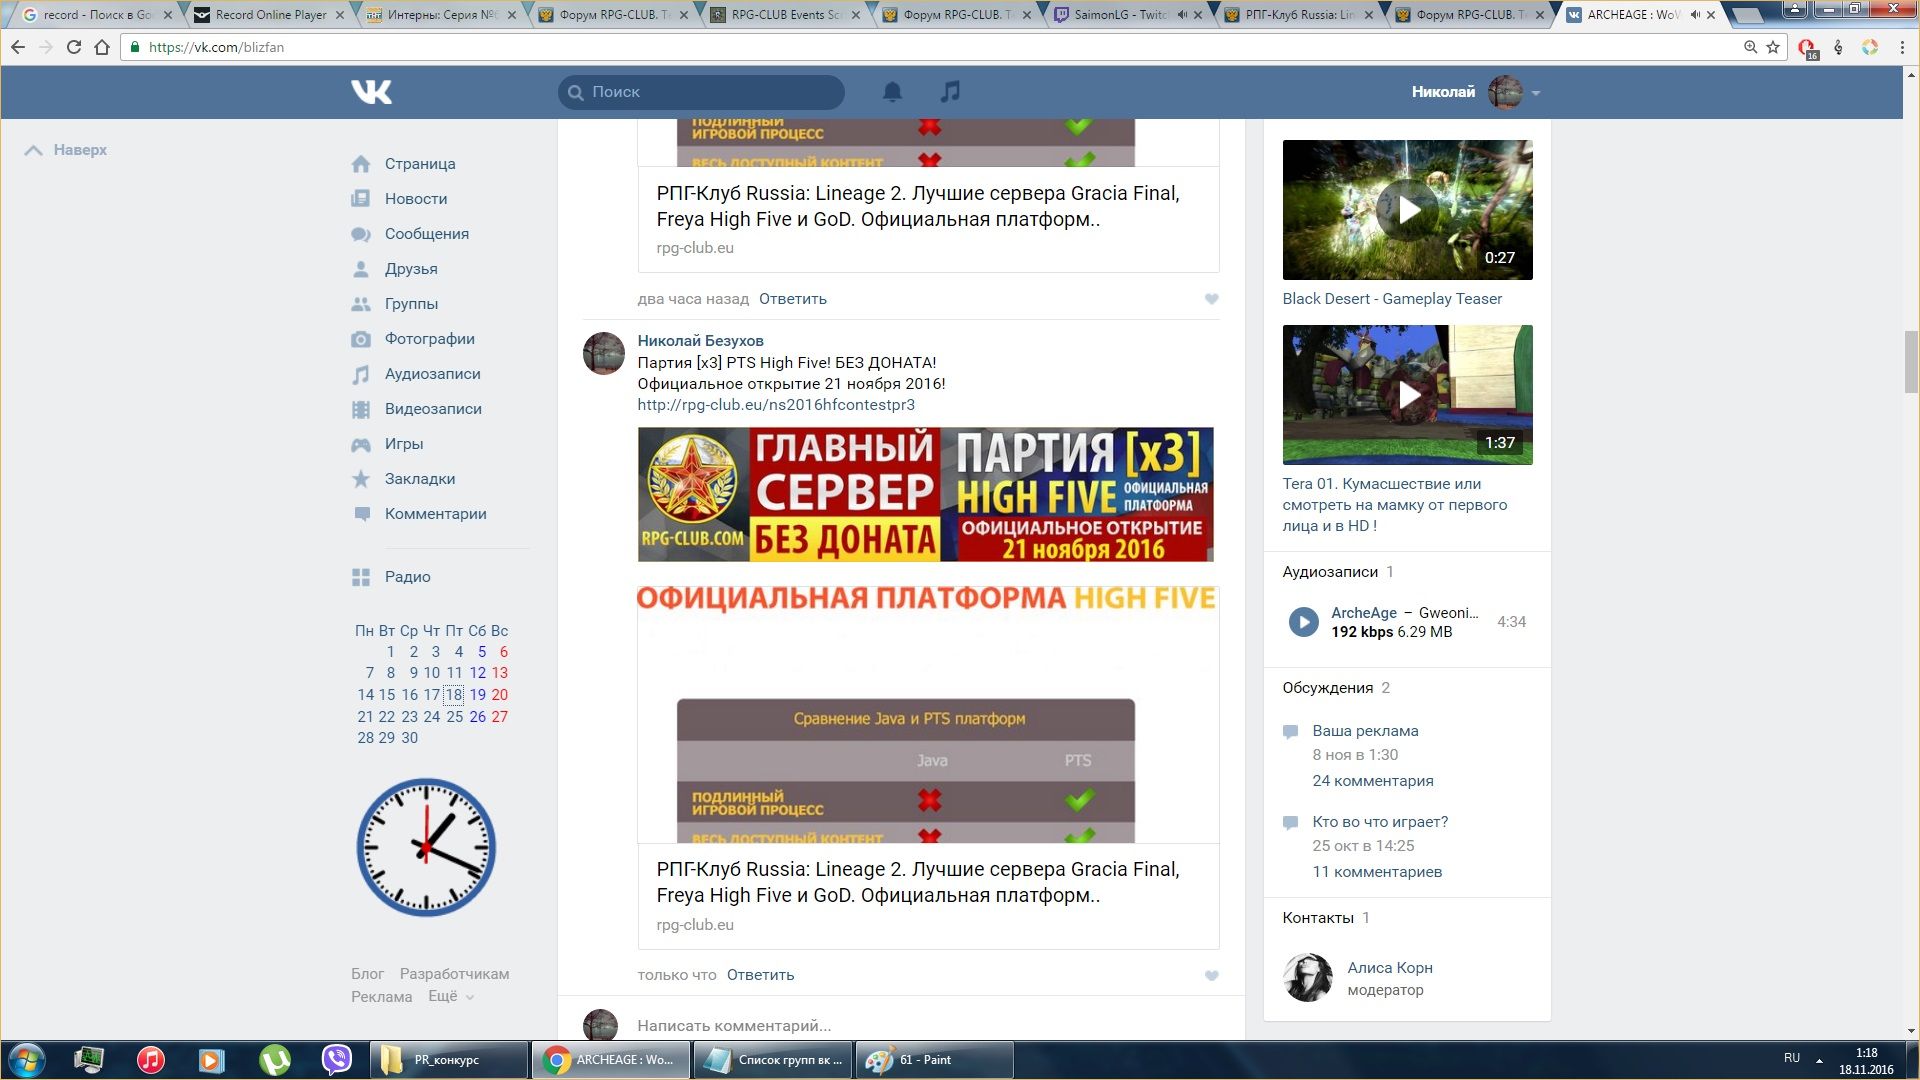Bookmark the page with the address-bar star icon
Screen dimensions: 1920x1080
point(1773,47)
